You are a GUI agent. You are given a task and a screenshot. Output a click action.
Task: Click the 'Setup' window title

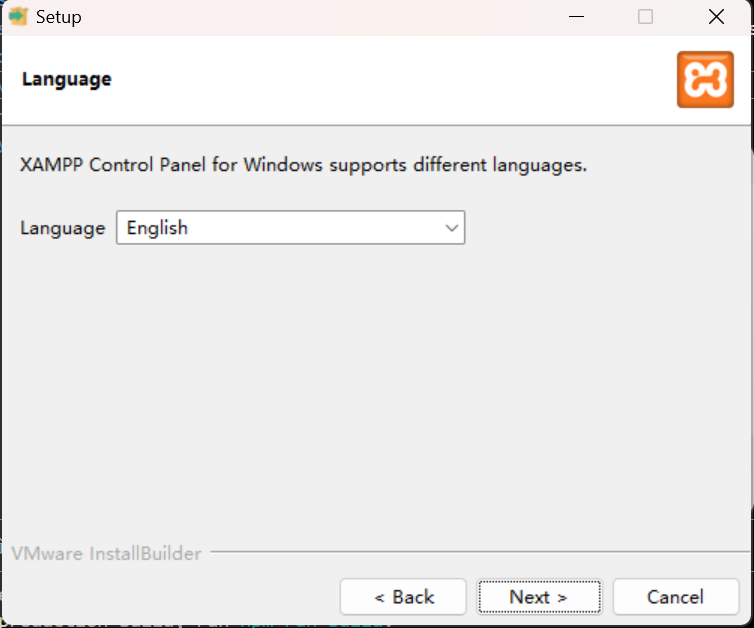(x=59, y=17)
